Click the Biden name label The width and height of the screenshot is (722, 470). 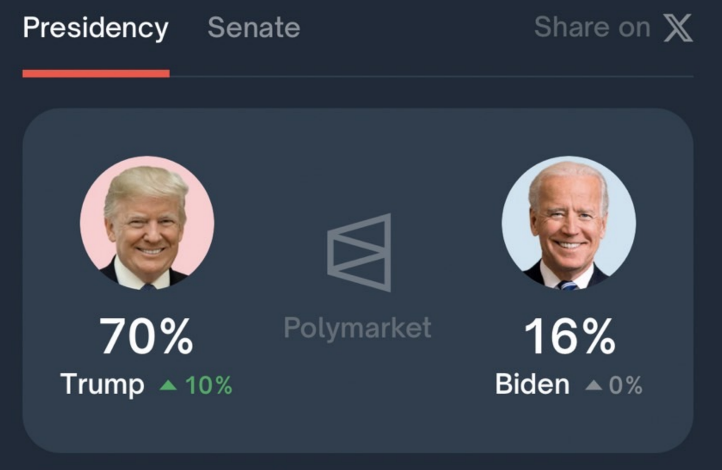tap(532, 385)
